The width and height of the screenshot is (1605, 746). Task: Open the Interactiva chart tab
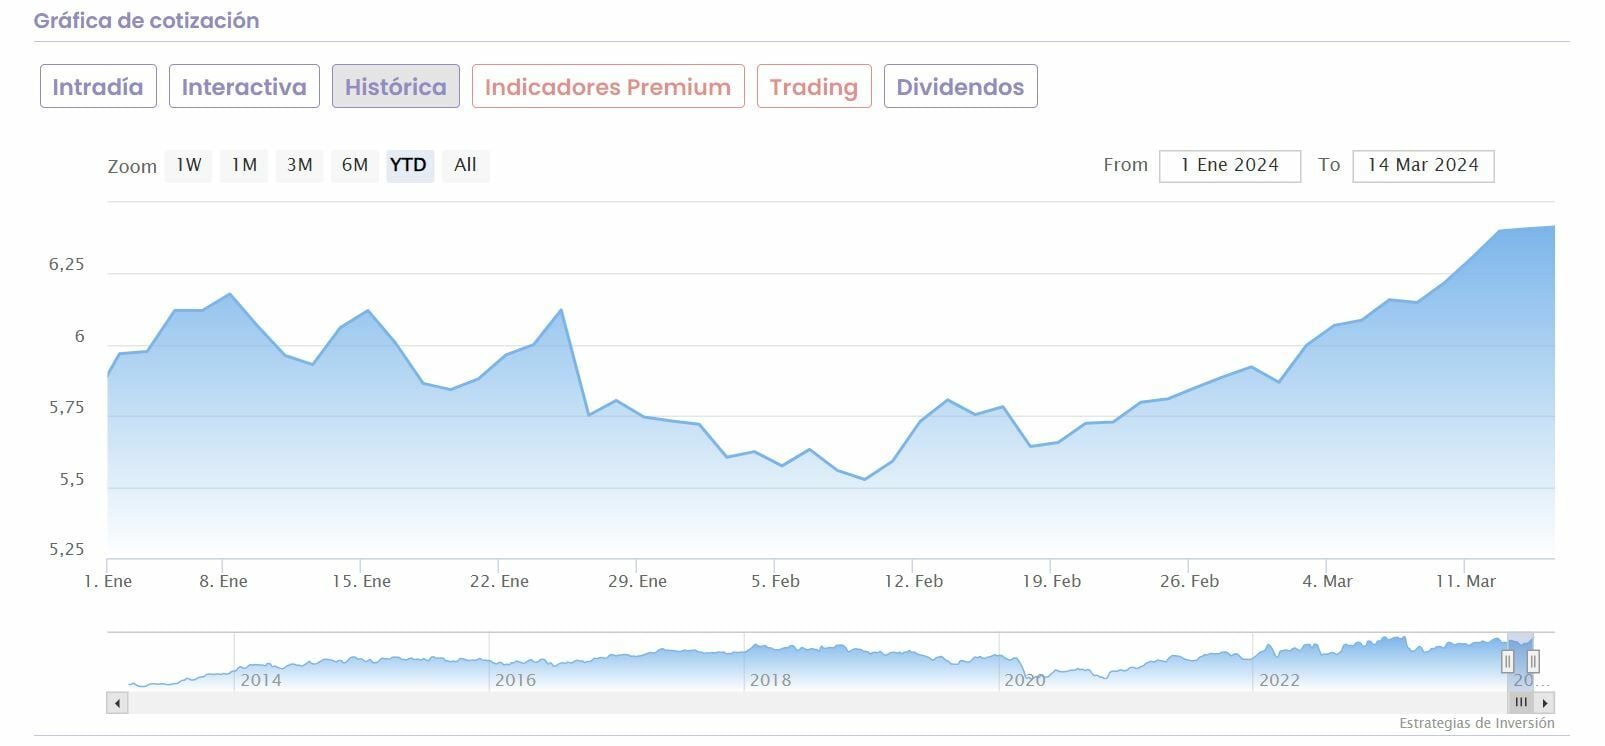click(244, 87)
